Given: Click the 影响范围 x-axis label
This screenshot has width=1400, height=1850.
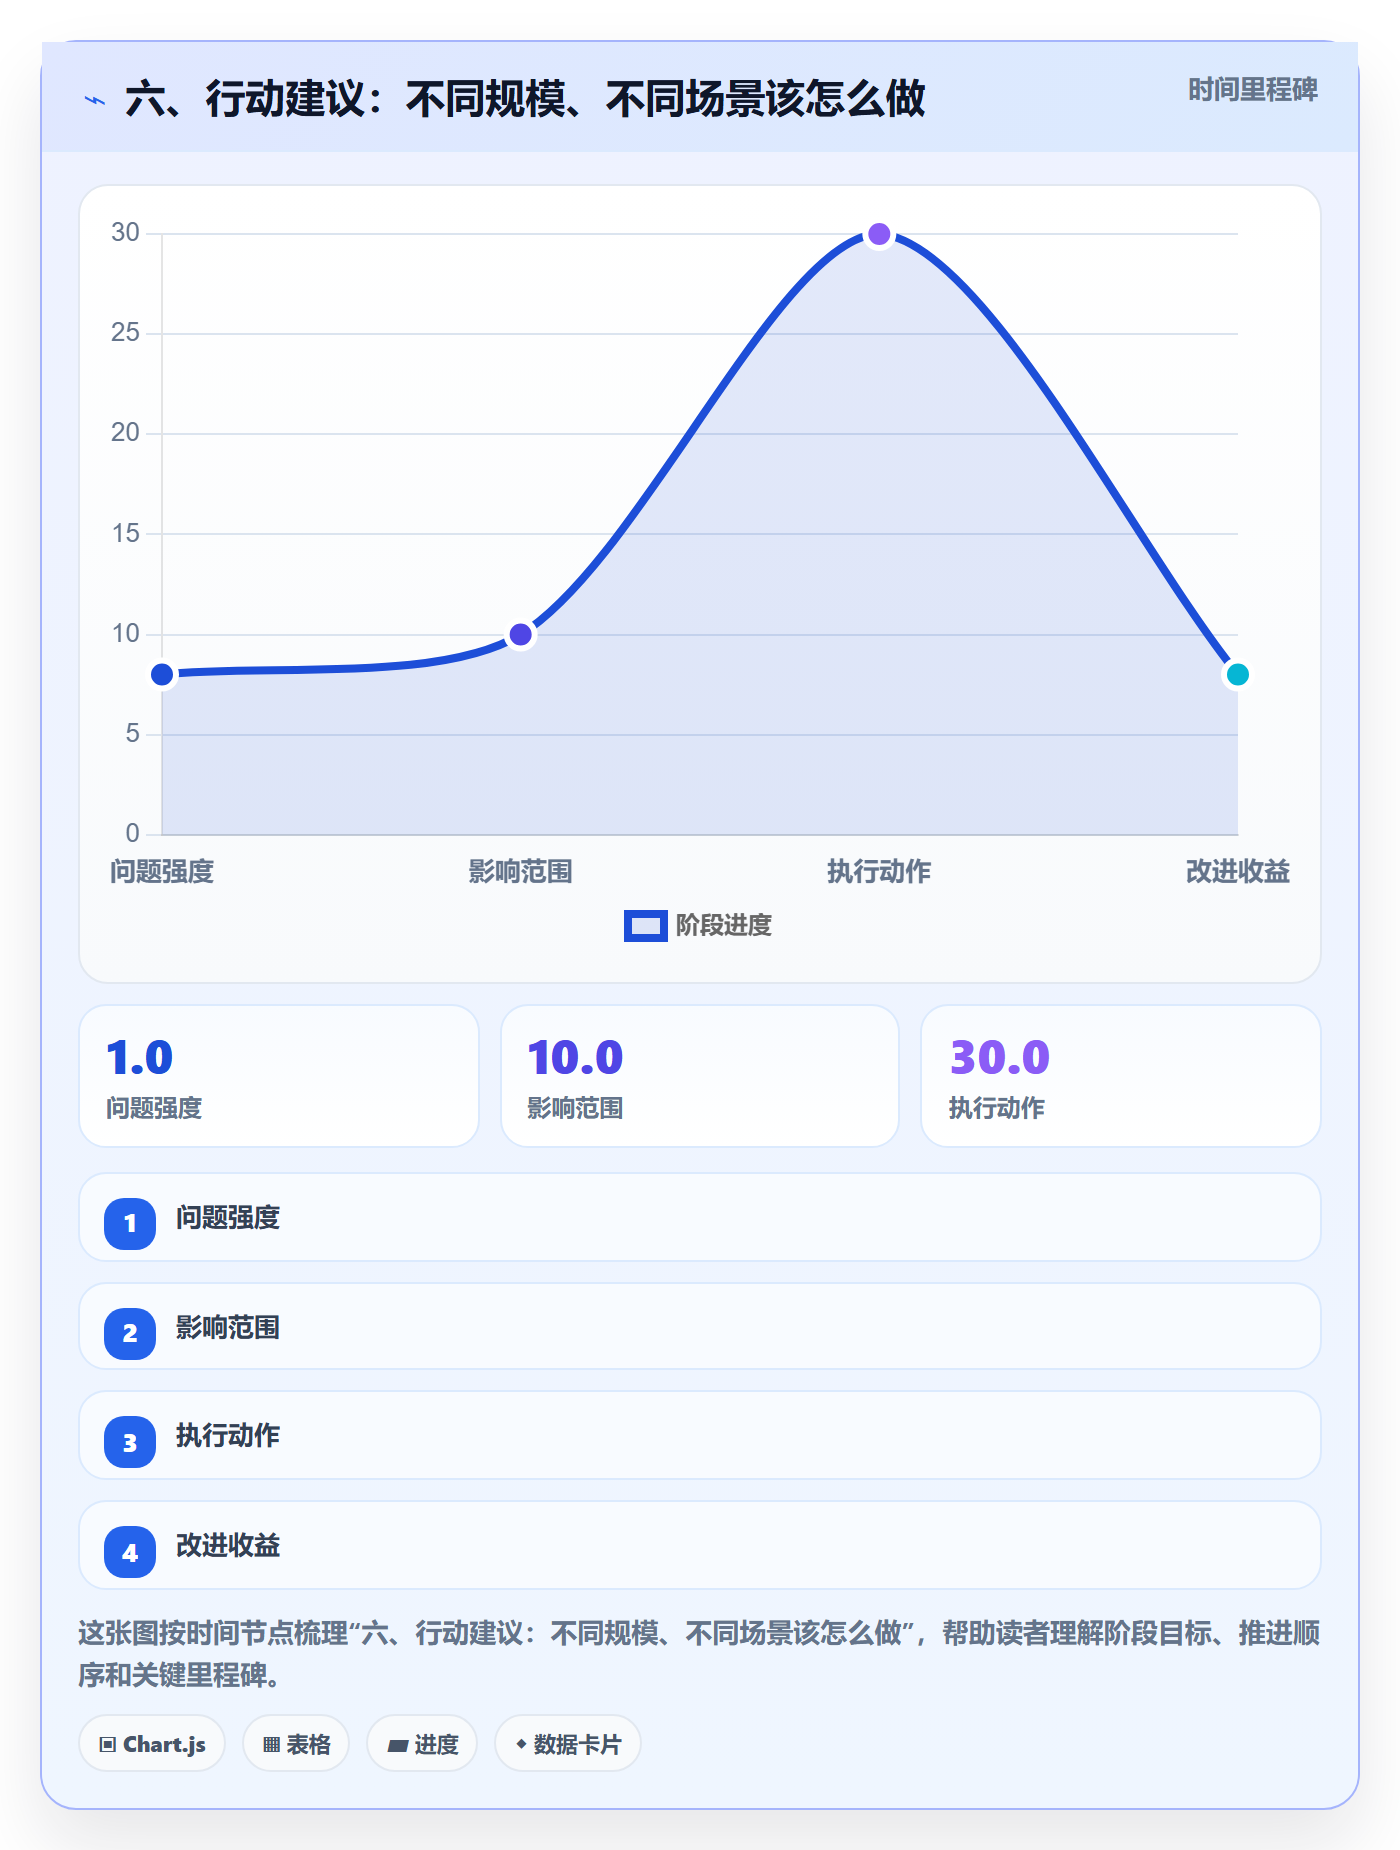Looking at the screenshot, I should 520,872.
